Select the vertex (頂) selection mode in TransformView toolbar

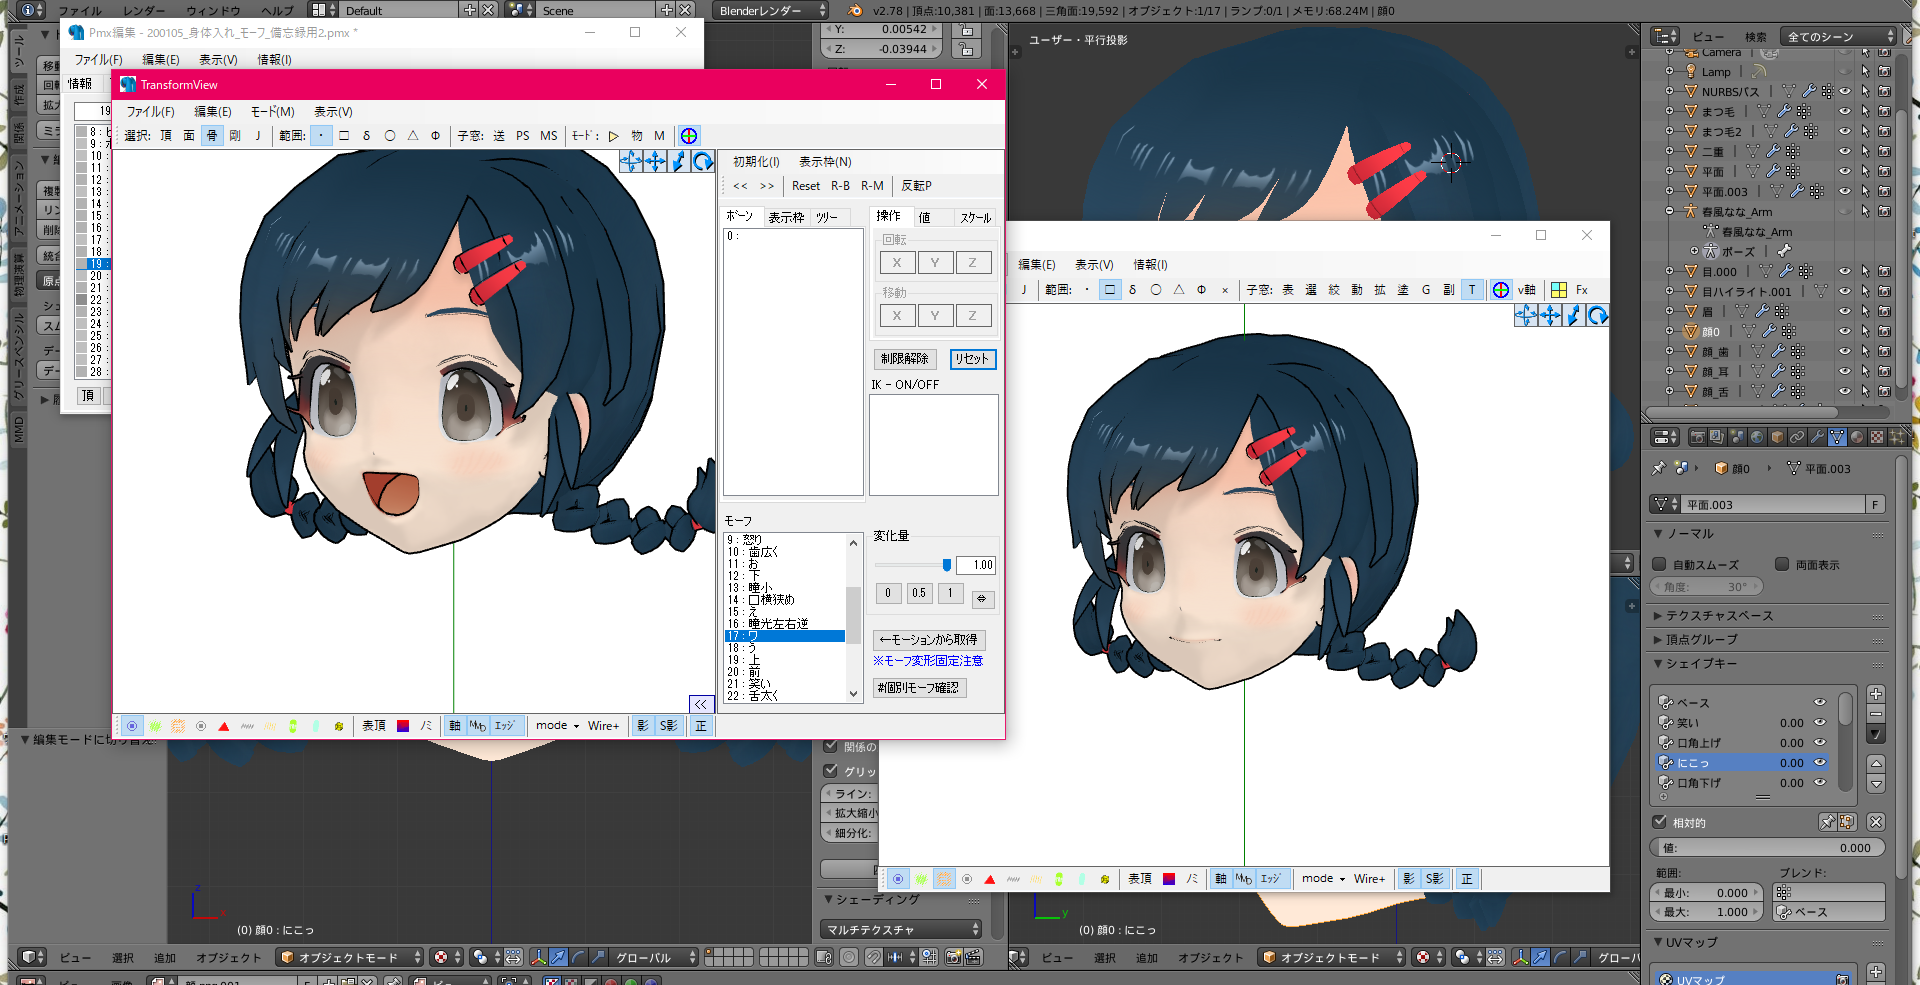point(166,136)
